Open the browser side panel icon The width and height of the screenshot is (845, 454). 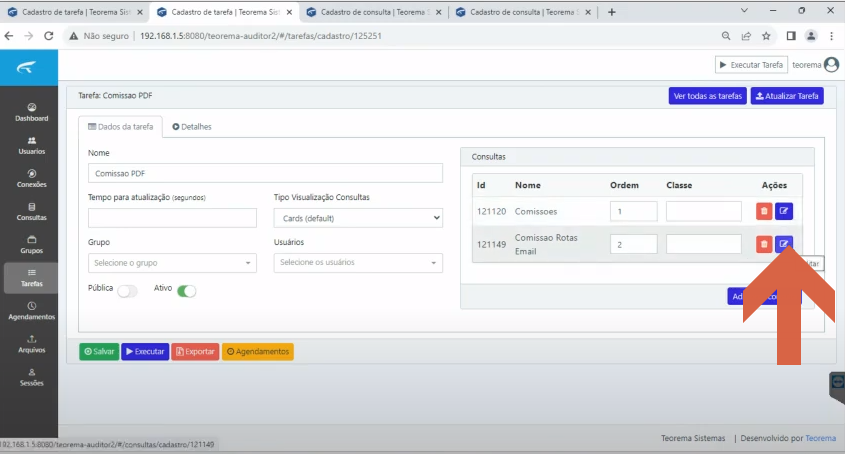[x=791, y=36]
